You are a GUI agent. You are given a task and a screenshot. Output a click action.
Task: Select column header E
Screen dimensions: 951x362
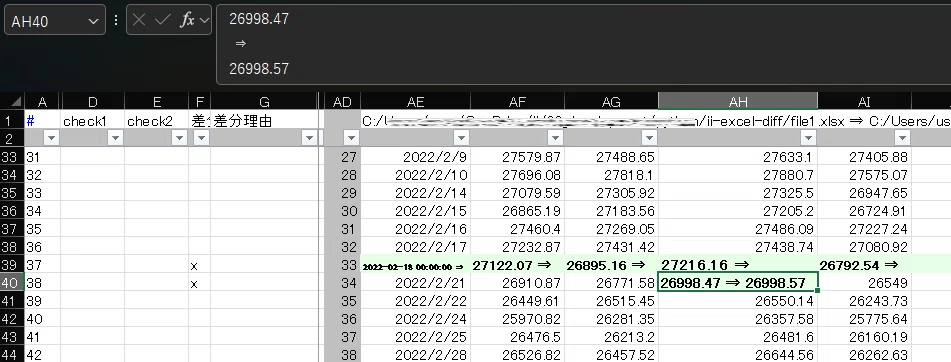click(x=156, y=101)
